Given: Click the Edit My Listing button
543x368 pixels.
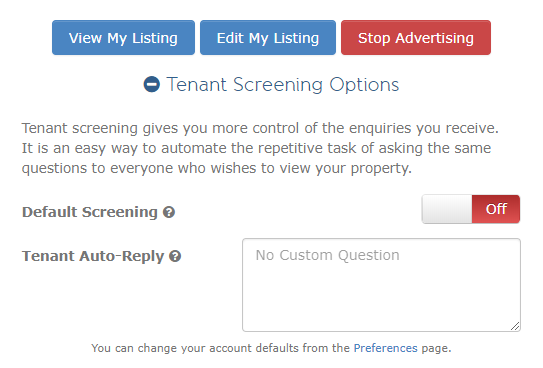Looking at the screenshot, I should 268,38.
